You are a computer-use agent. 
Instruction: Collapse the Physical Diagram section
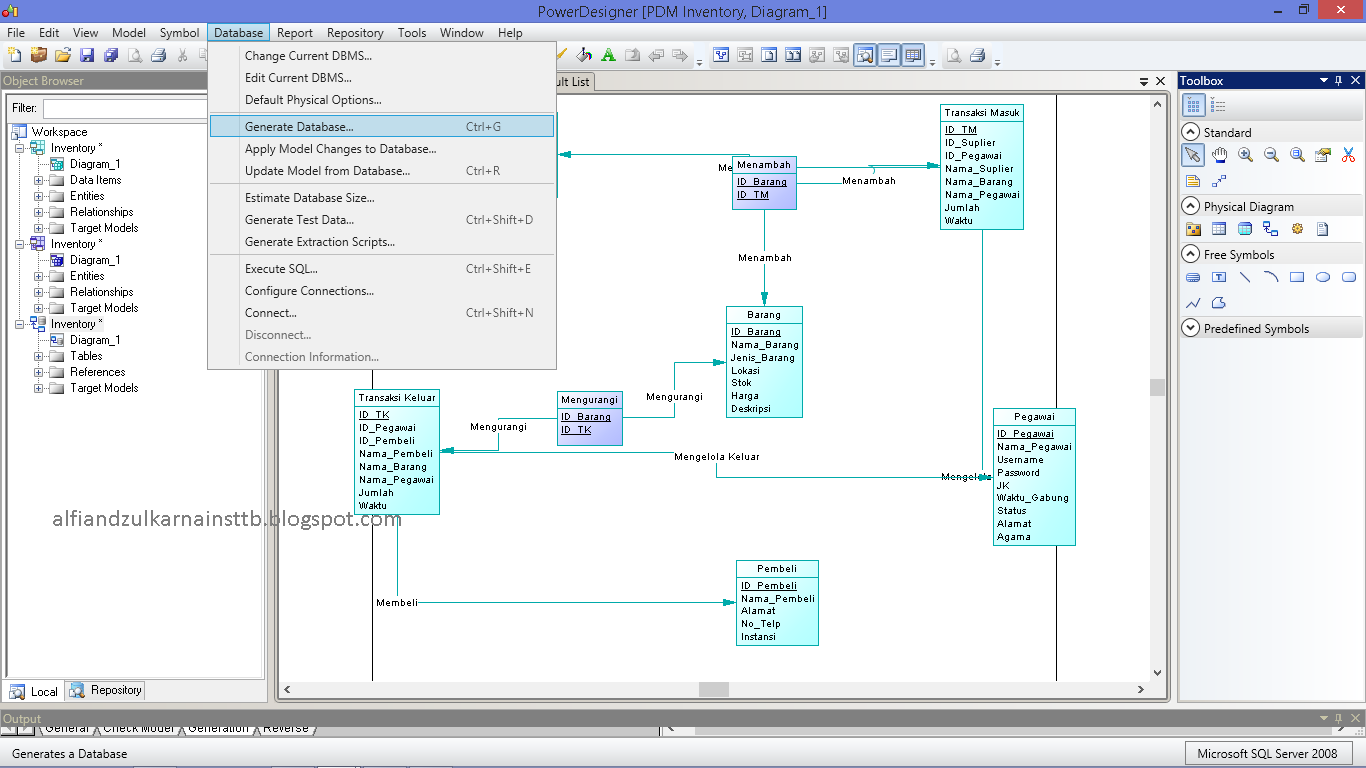(x=1191, y=205)
